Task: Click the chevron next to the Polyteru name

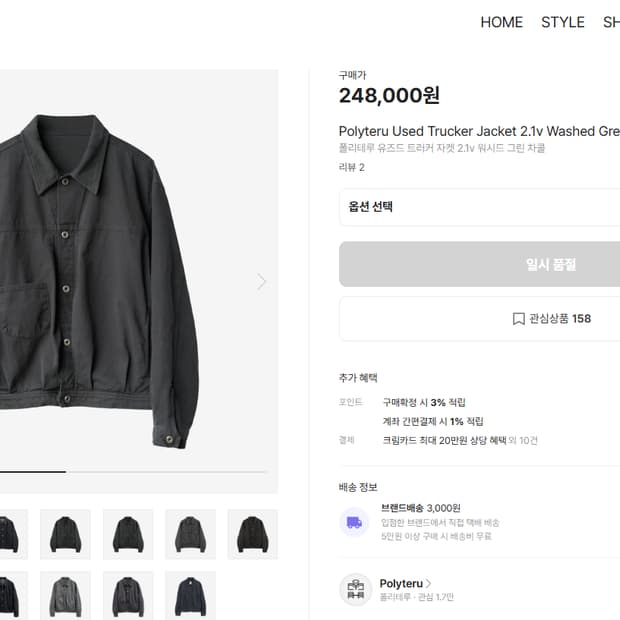Action: (429, 583)
